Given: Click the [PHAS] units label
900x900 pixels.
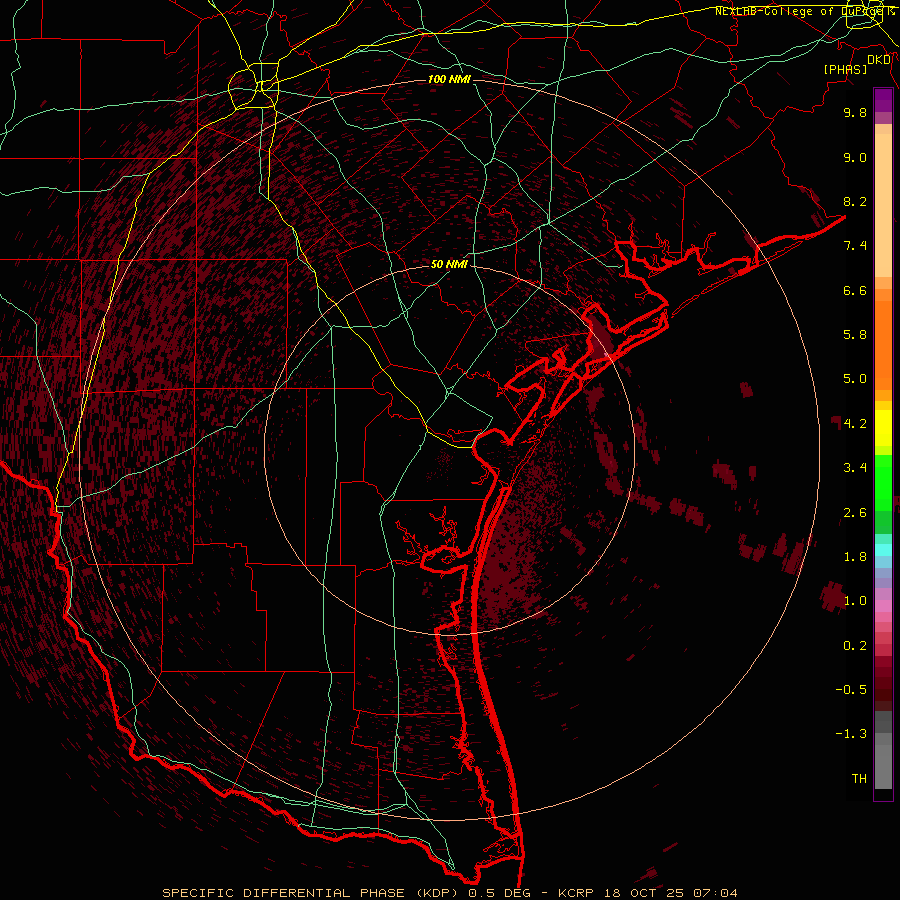Looking at the screenshot, I should [845, 69].
